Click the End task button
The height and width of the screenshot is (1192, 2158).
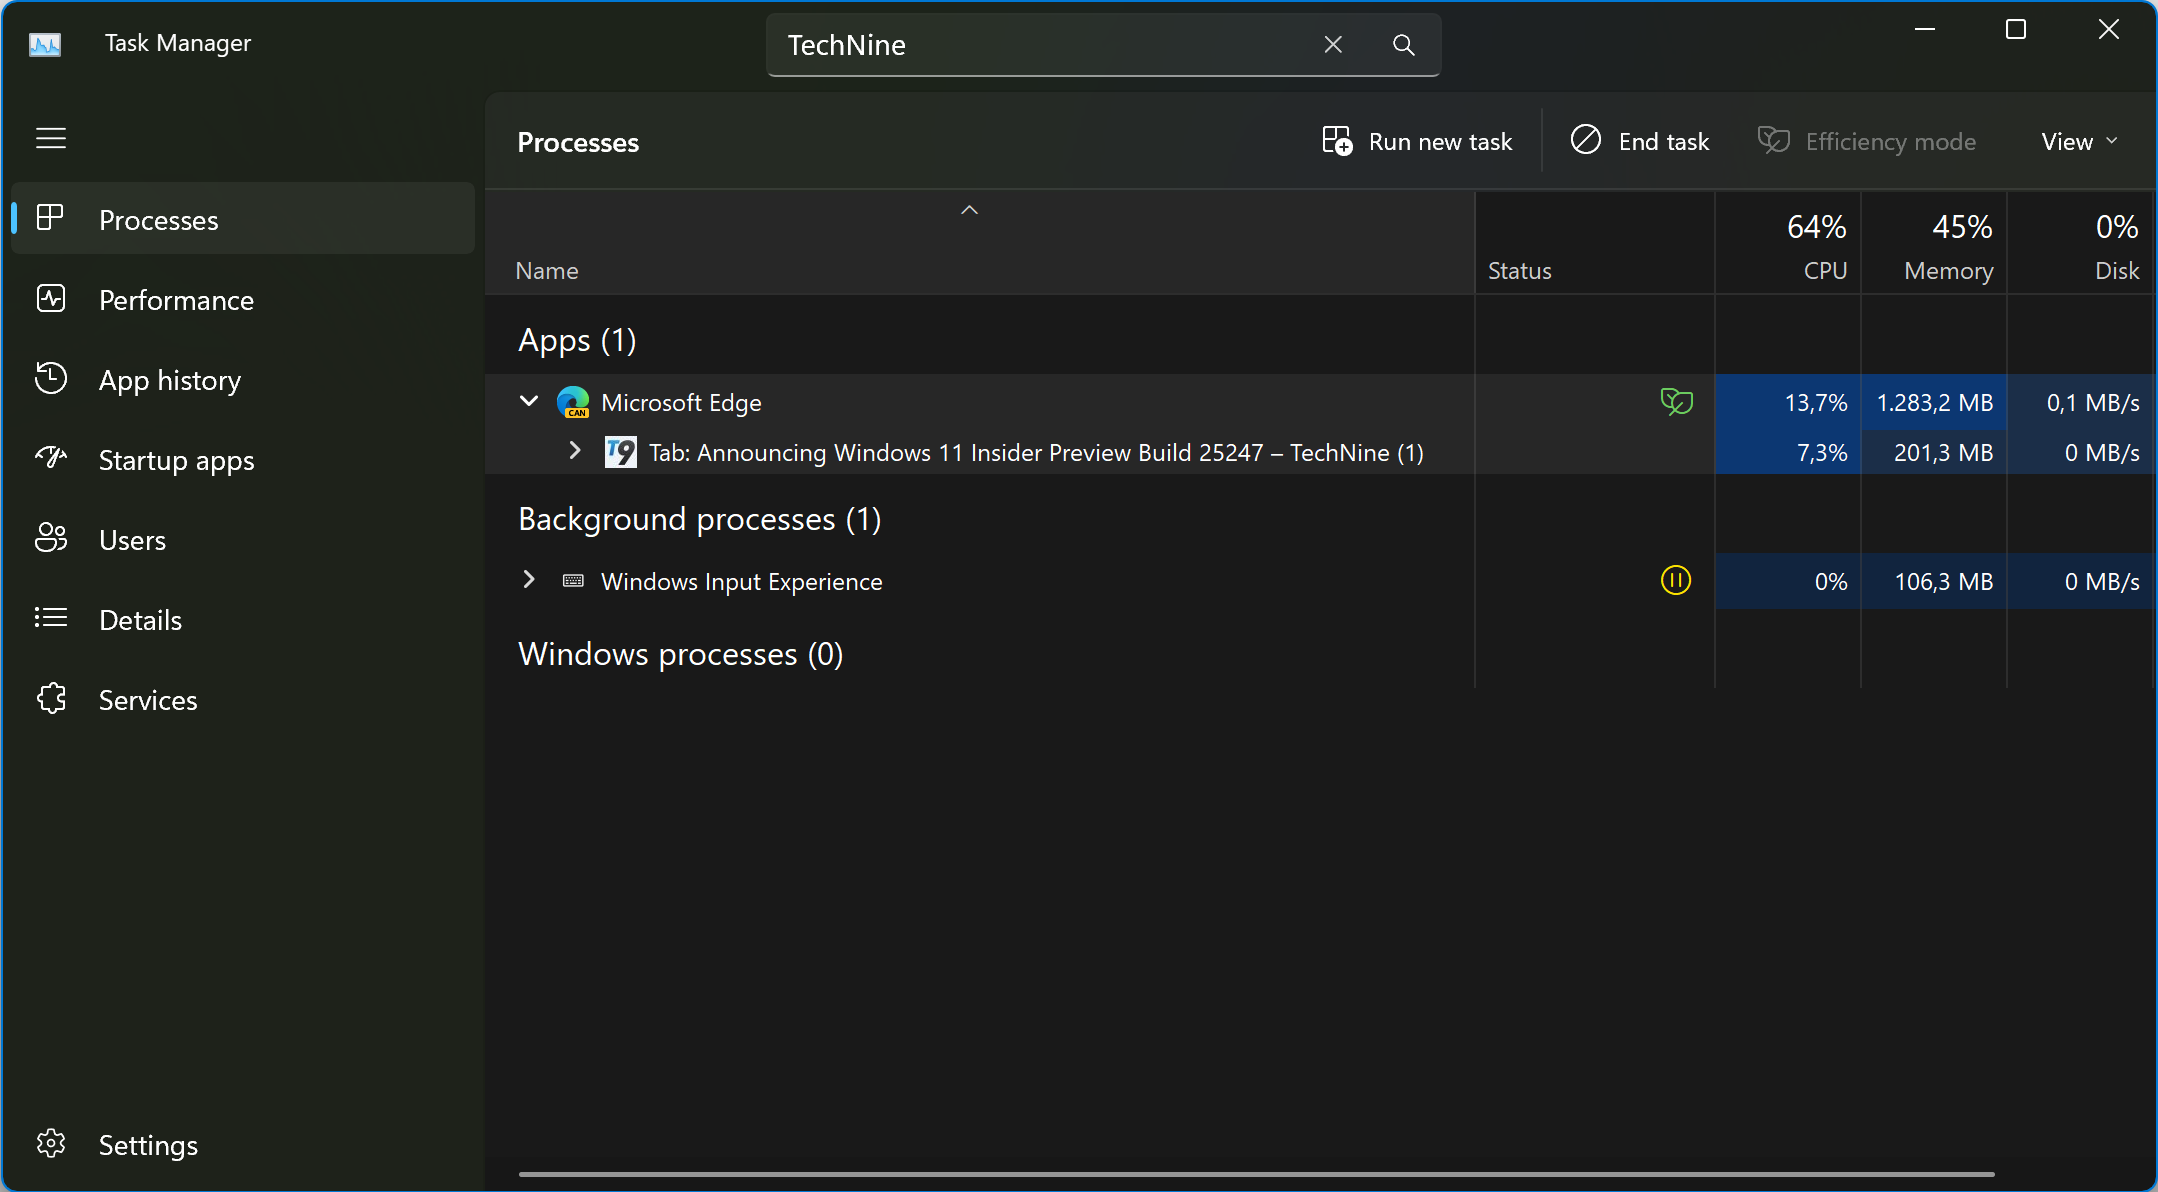tap(1640, 141)
